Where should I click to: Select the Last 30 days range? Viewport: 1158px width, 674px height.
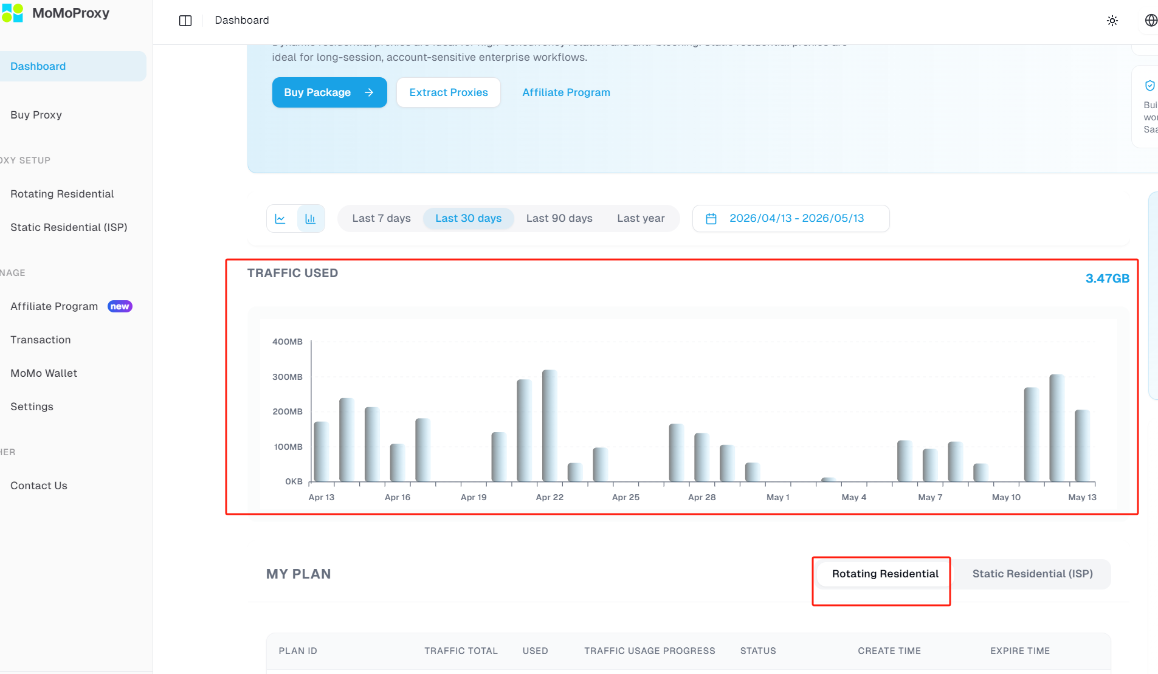(x=468, y=219)
